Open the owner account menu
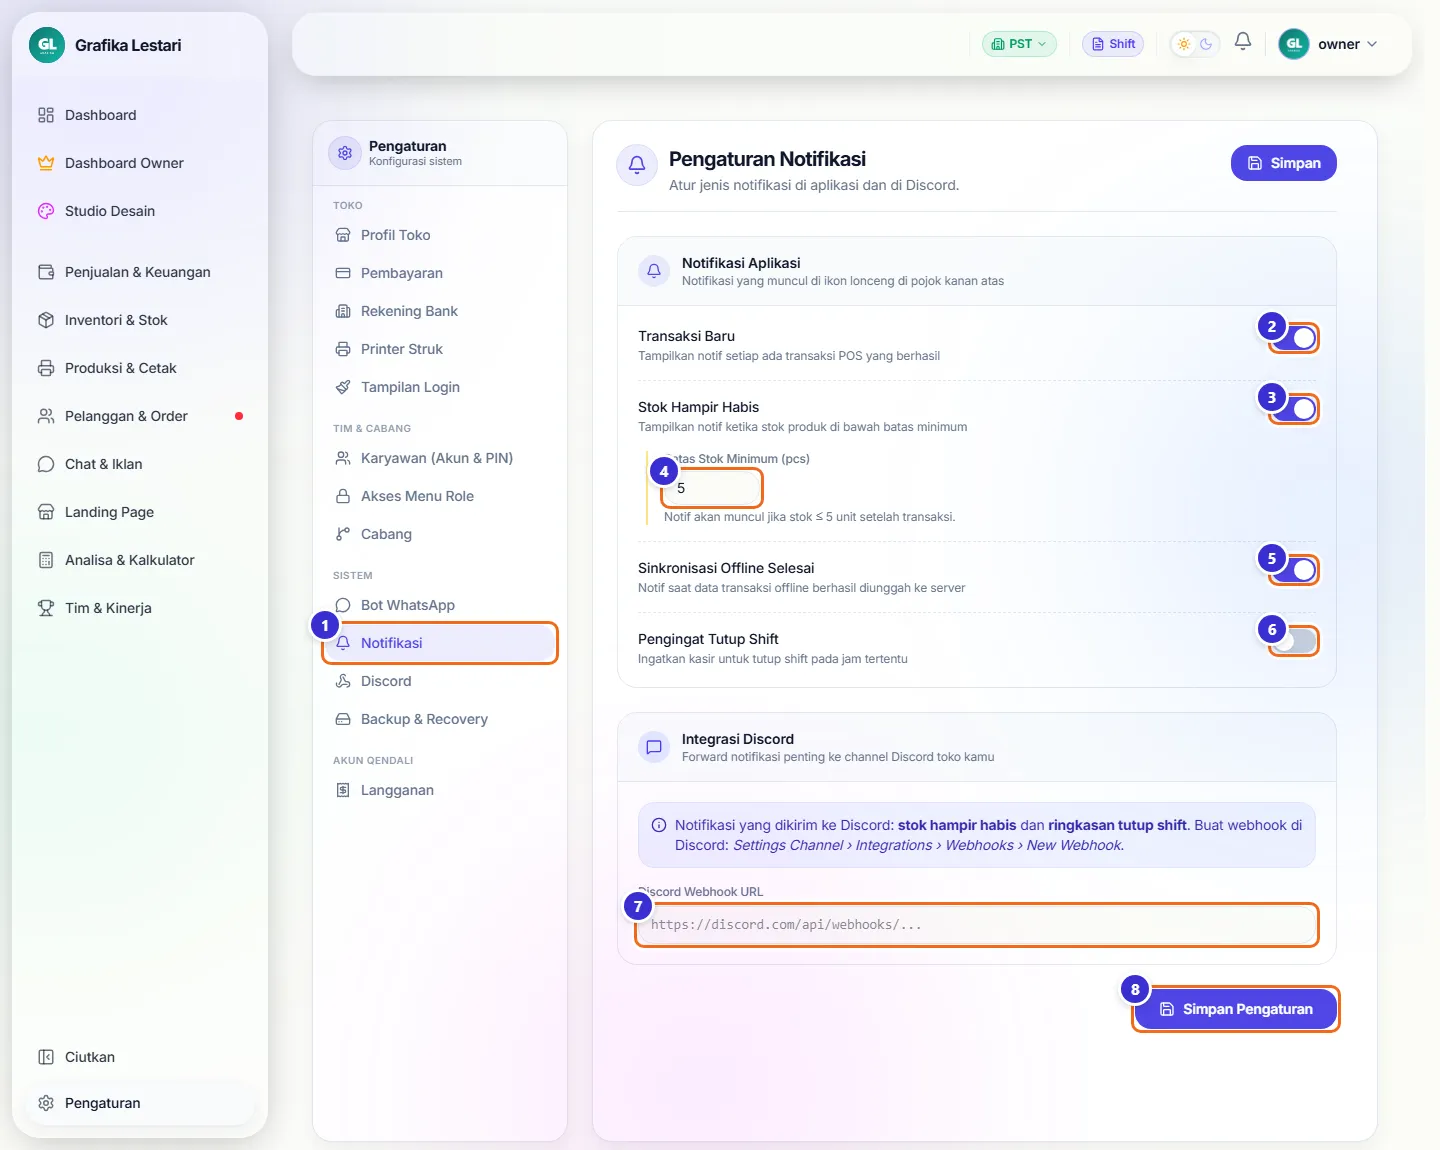Viewport: 1440px width, 1150px height. pyautogui.click(x=1328, y=44)
